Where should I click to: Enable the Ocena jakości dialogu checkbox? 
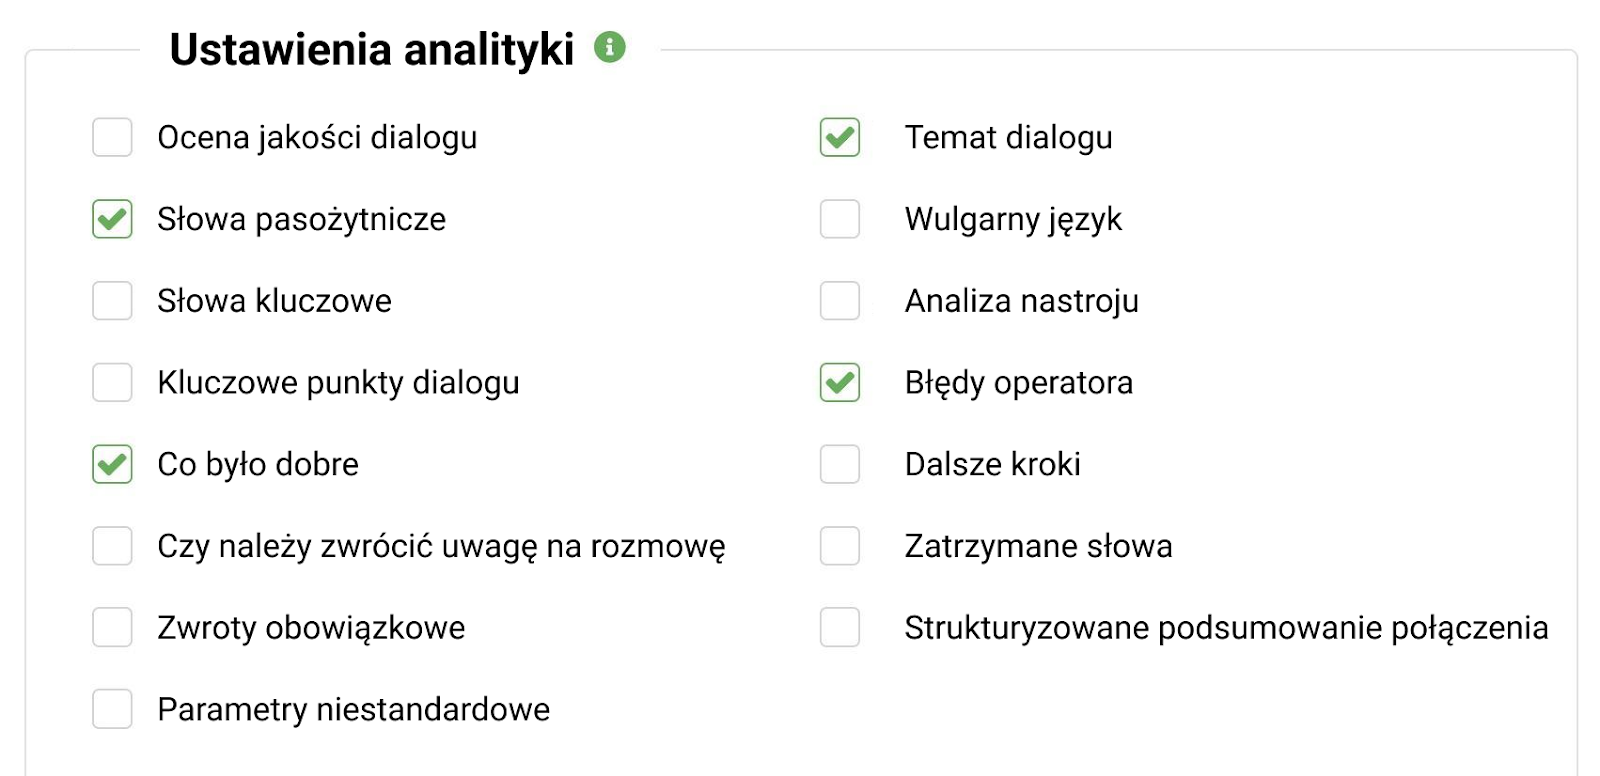click(x=112, y=138)
